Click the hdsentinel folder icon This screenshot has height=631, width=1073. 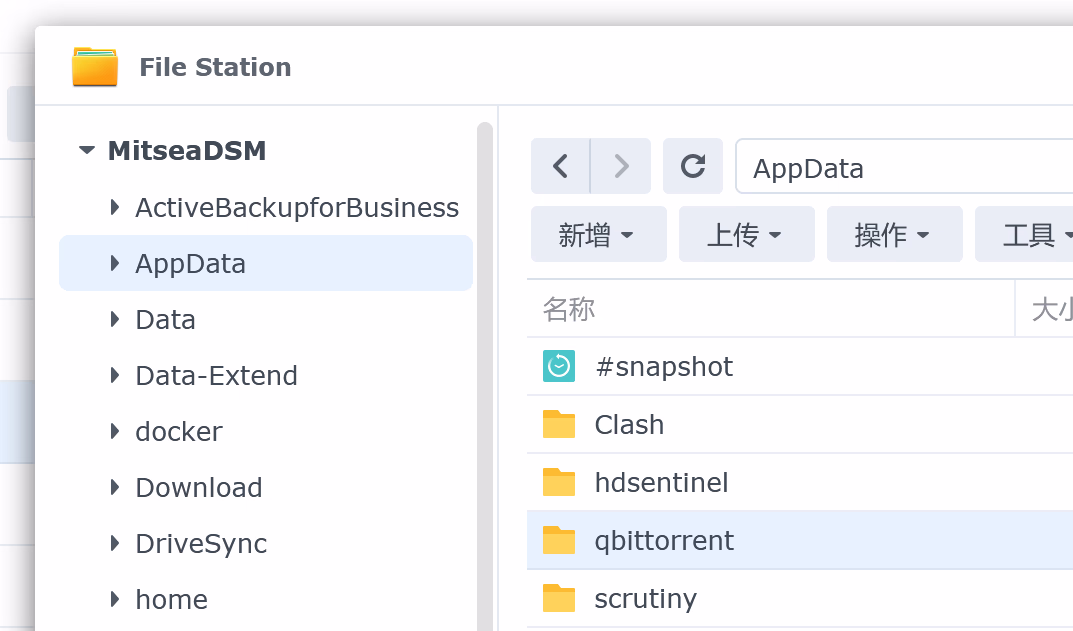click(559, 483)
